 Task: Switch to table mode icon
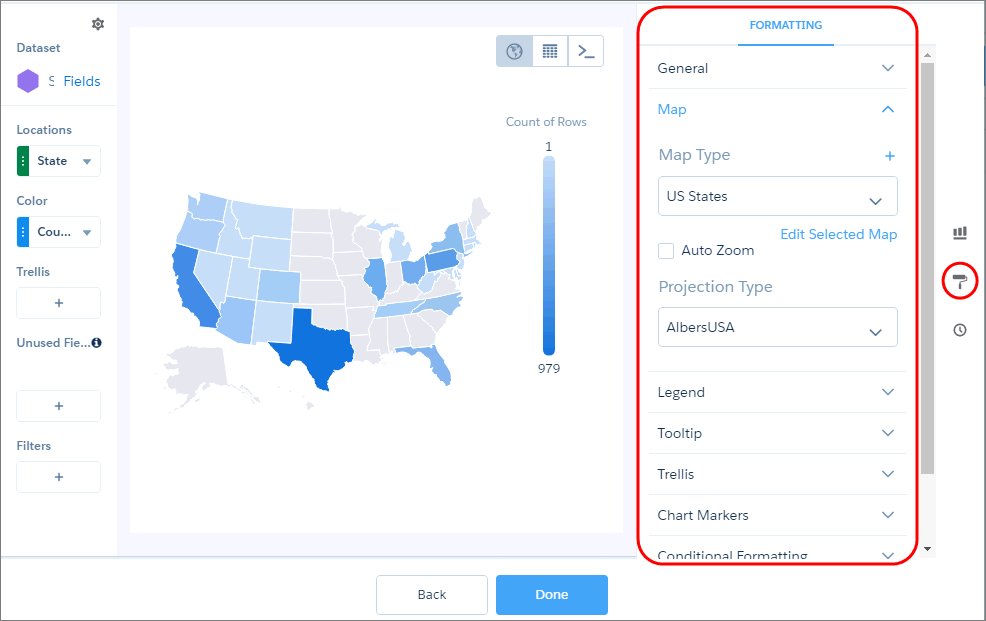pos(550,51)
